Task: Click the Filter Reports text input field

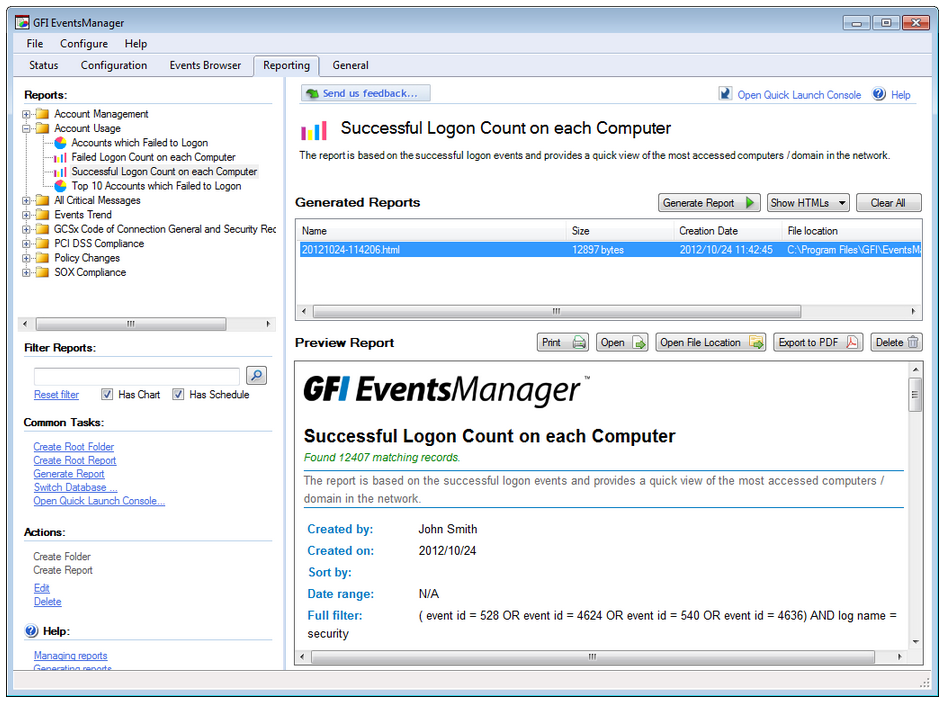Action: pyautogui.click(x=137, y=376)
